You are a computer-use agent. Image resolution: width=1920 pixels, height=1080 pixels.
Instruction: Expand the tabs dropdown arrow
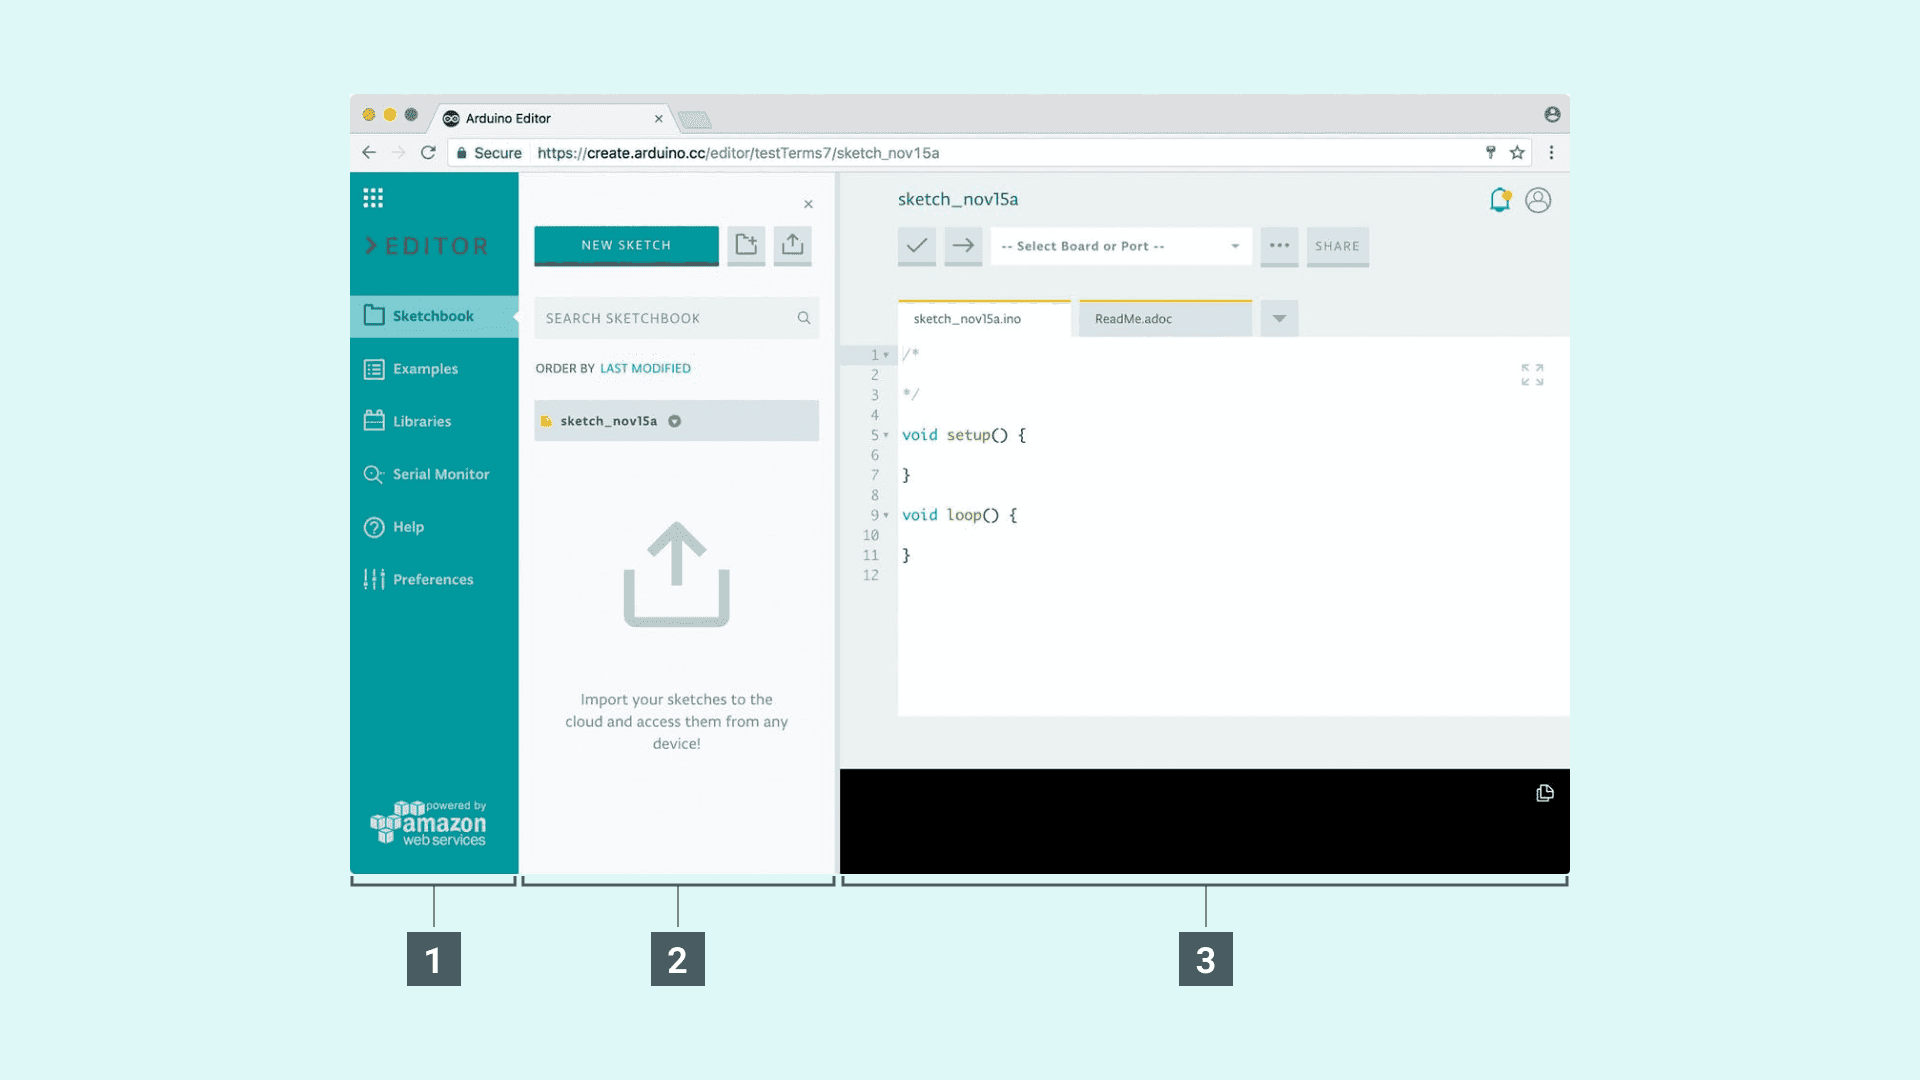tap(1279, 319)
